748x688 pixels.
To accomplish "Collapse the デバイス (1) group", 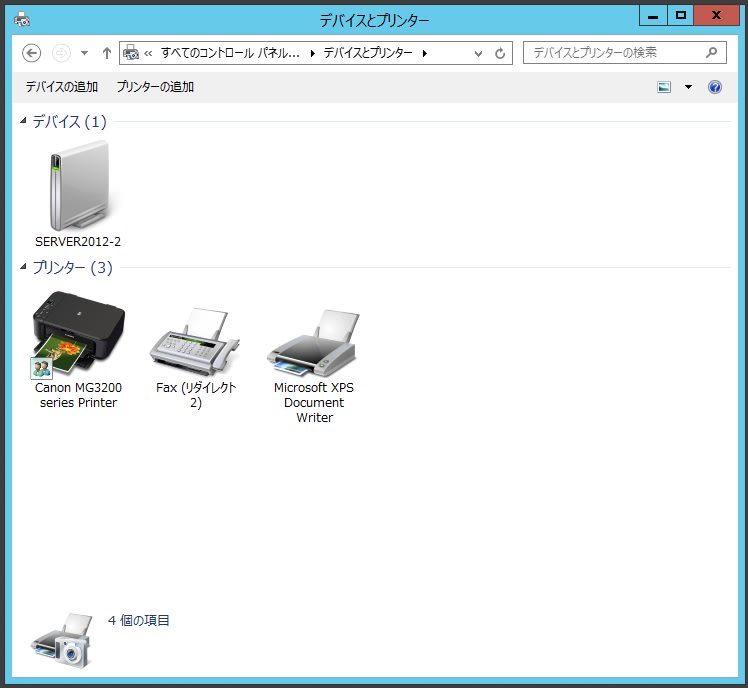I will tap(22, 121).
